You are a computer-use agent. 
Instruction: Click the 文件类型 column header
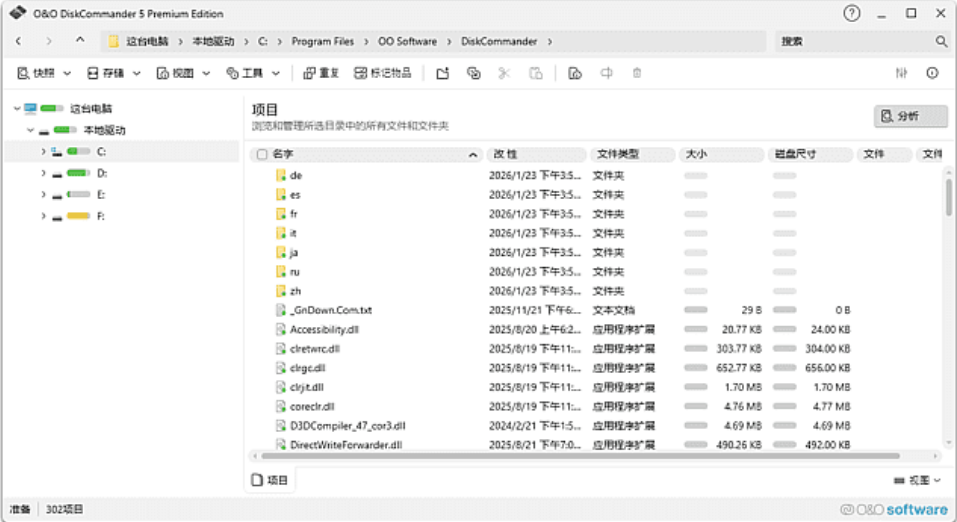coord(631,154)
